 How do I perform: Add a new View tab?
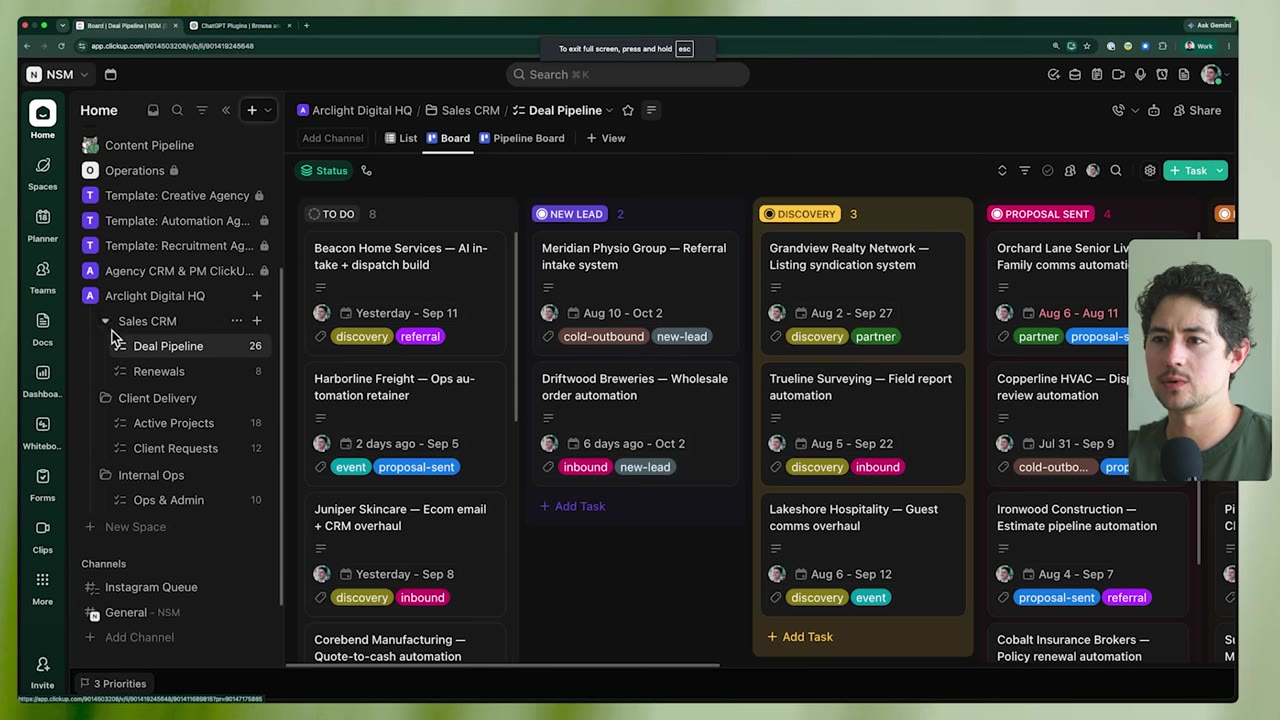pyautogui.click(x=606, y=138)
